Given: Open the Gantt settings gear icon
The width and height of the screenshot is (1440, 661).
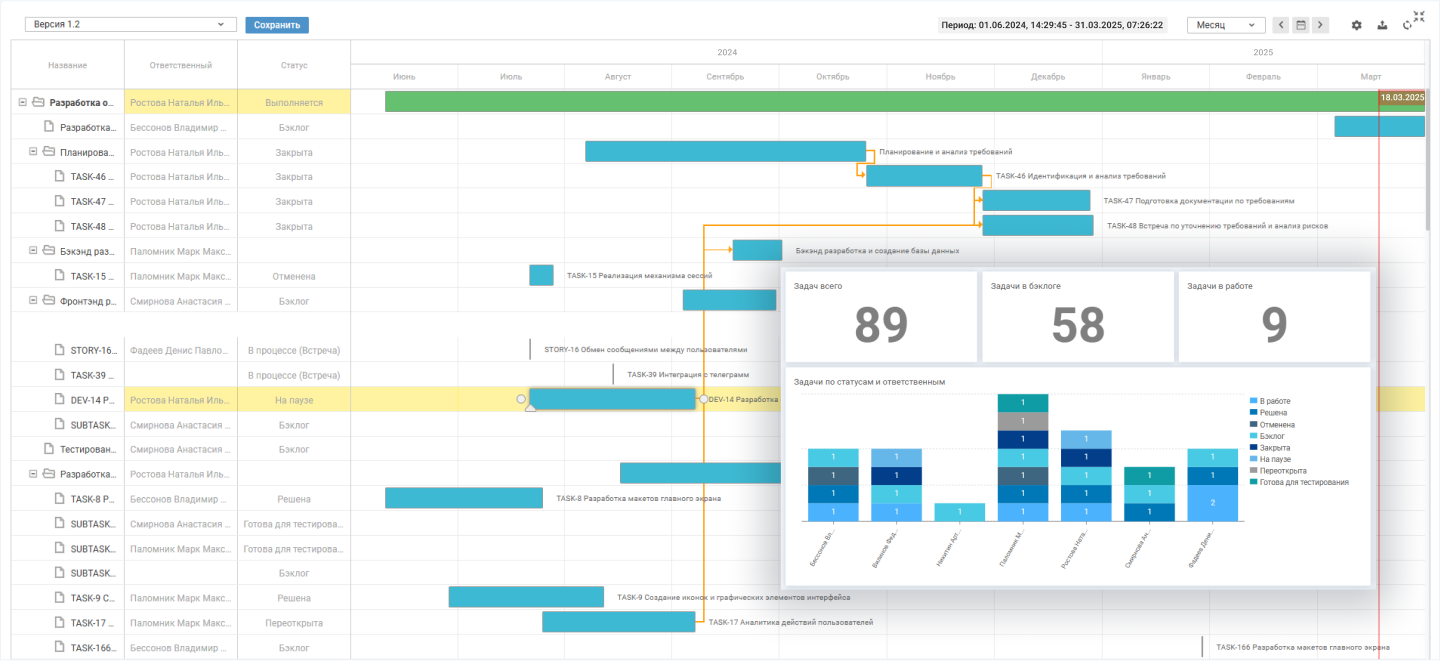Looking at the screenshot, I should click(x=1357, y=25).
